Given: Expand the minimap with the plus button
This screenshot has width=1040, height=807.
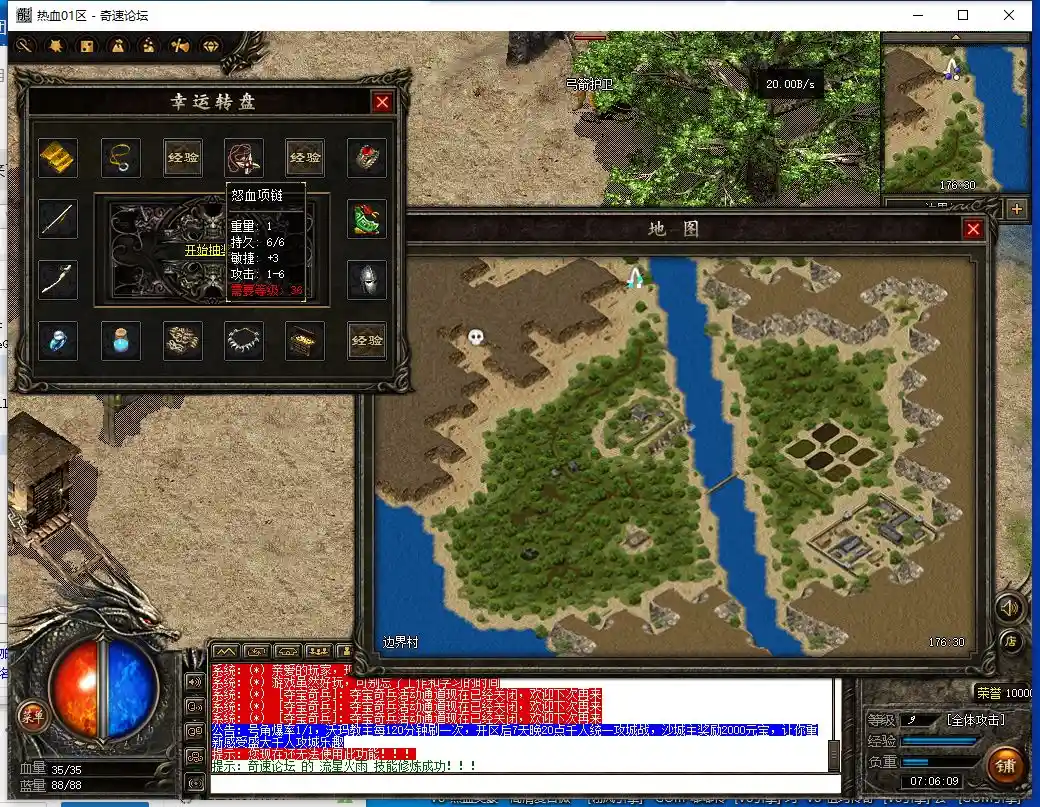Looking at the screenshot, I should (1017, 209).
